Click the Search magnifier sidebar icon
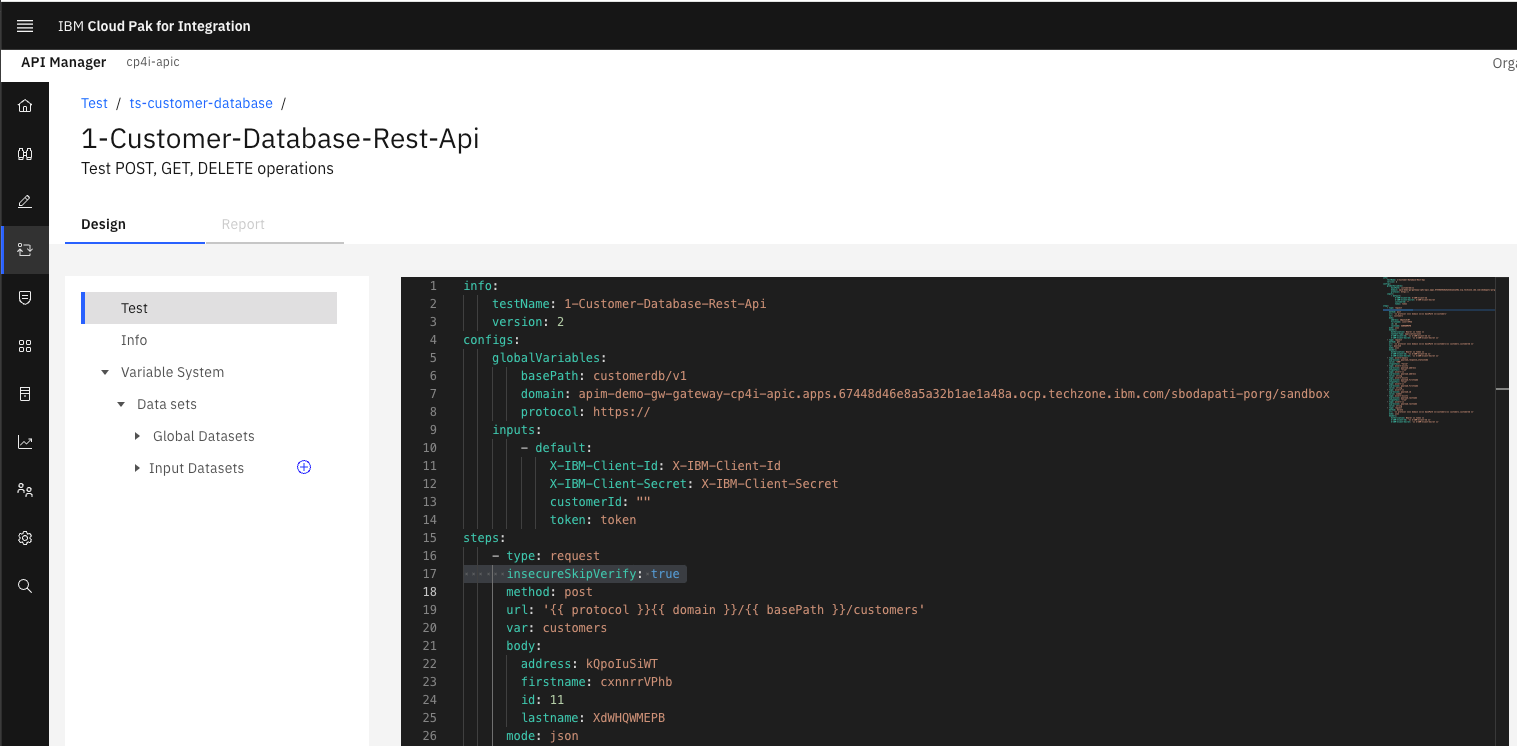The image size is (1517, 746). click(x=25, y=586)
